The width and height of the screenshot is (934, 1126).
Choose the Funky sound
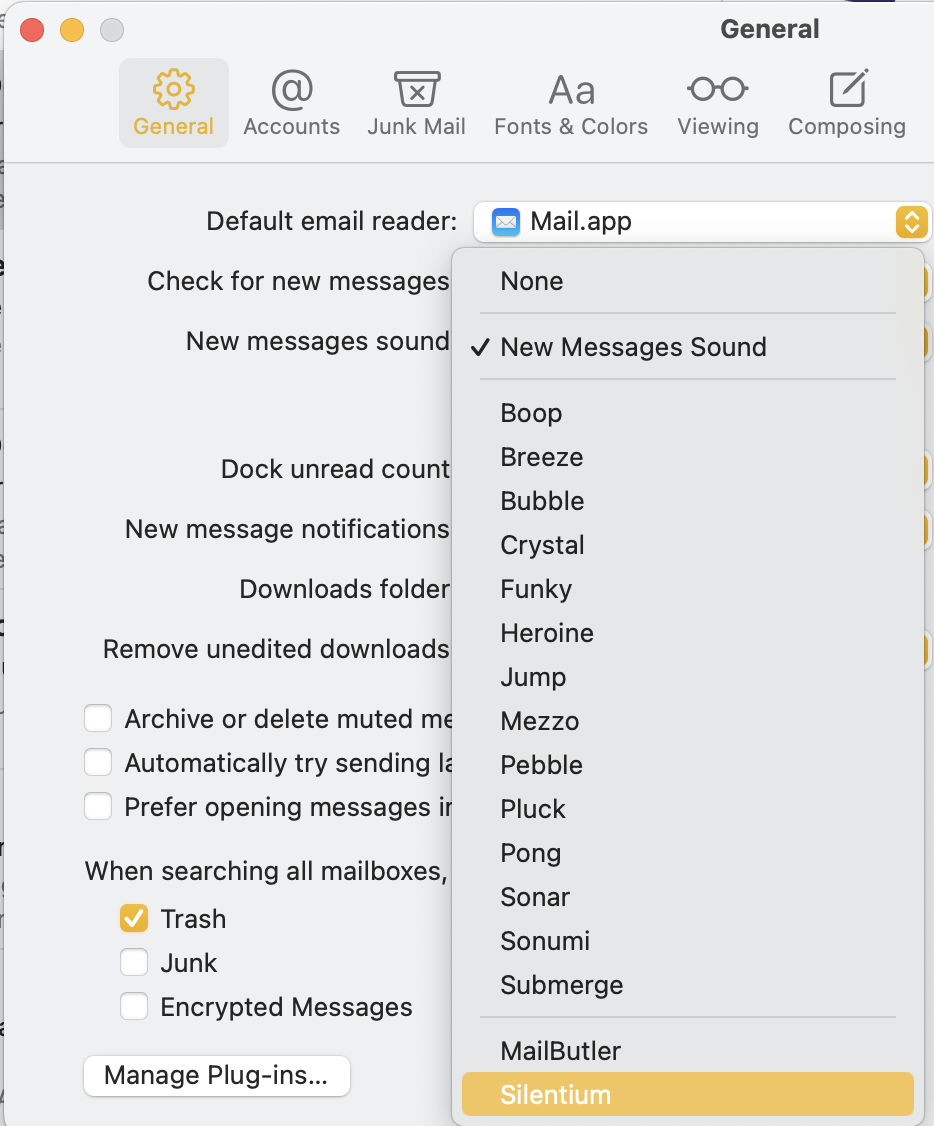point(688,589)
